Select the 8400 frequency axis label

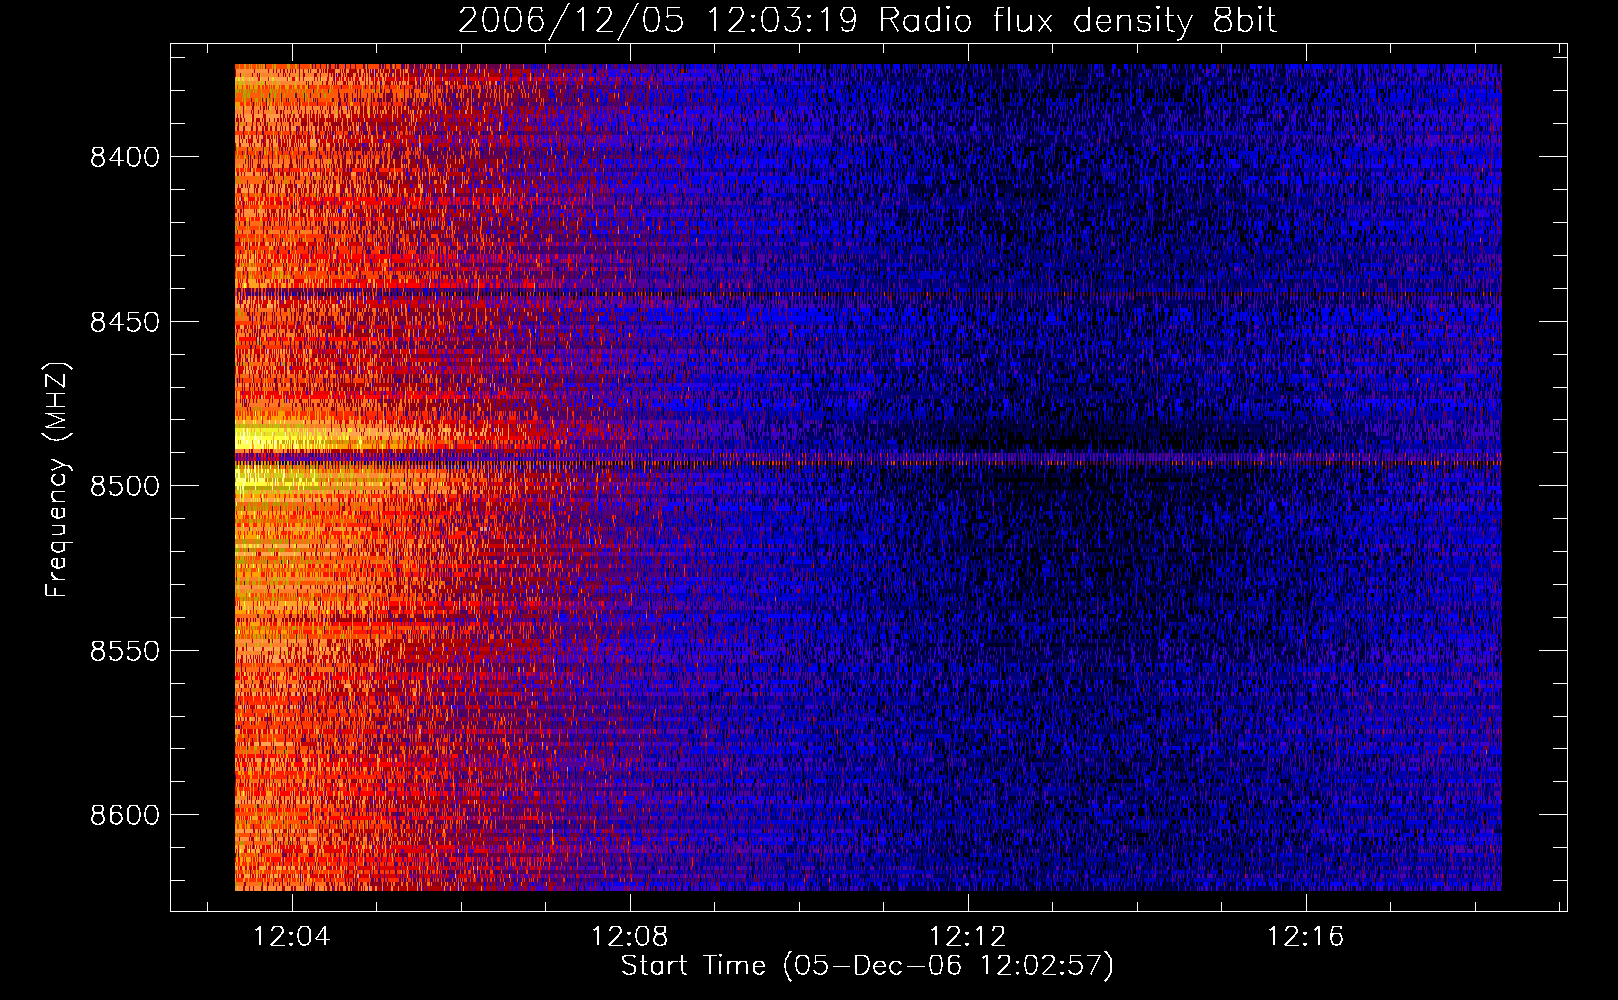tap(125, 157)
